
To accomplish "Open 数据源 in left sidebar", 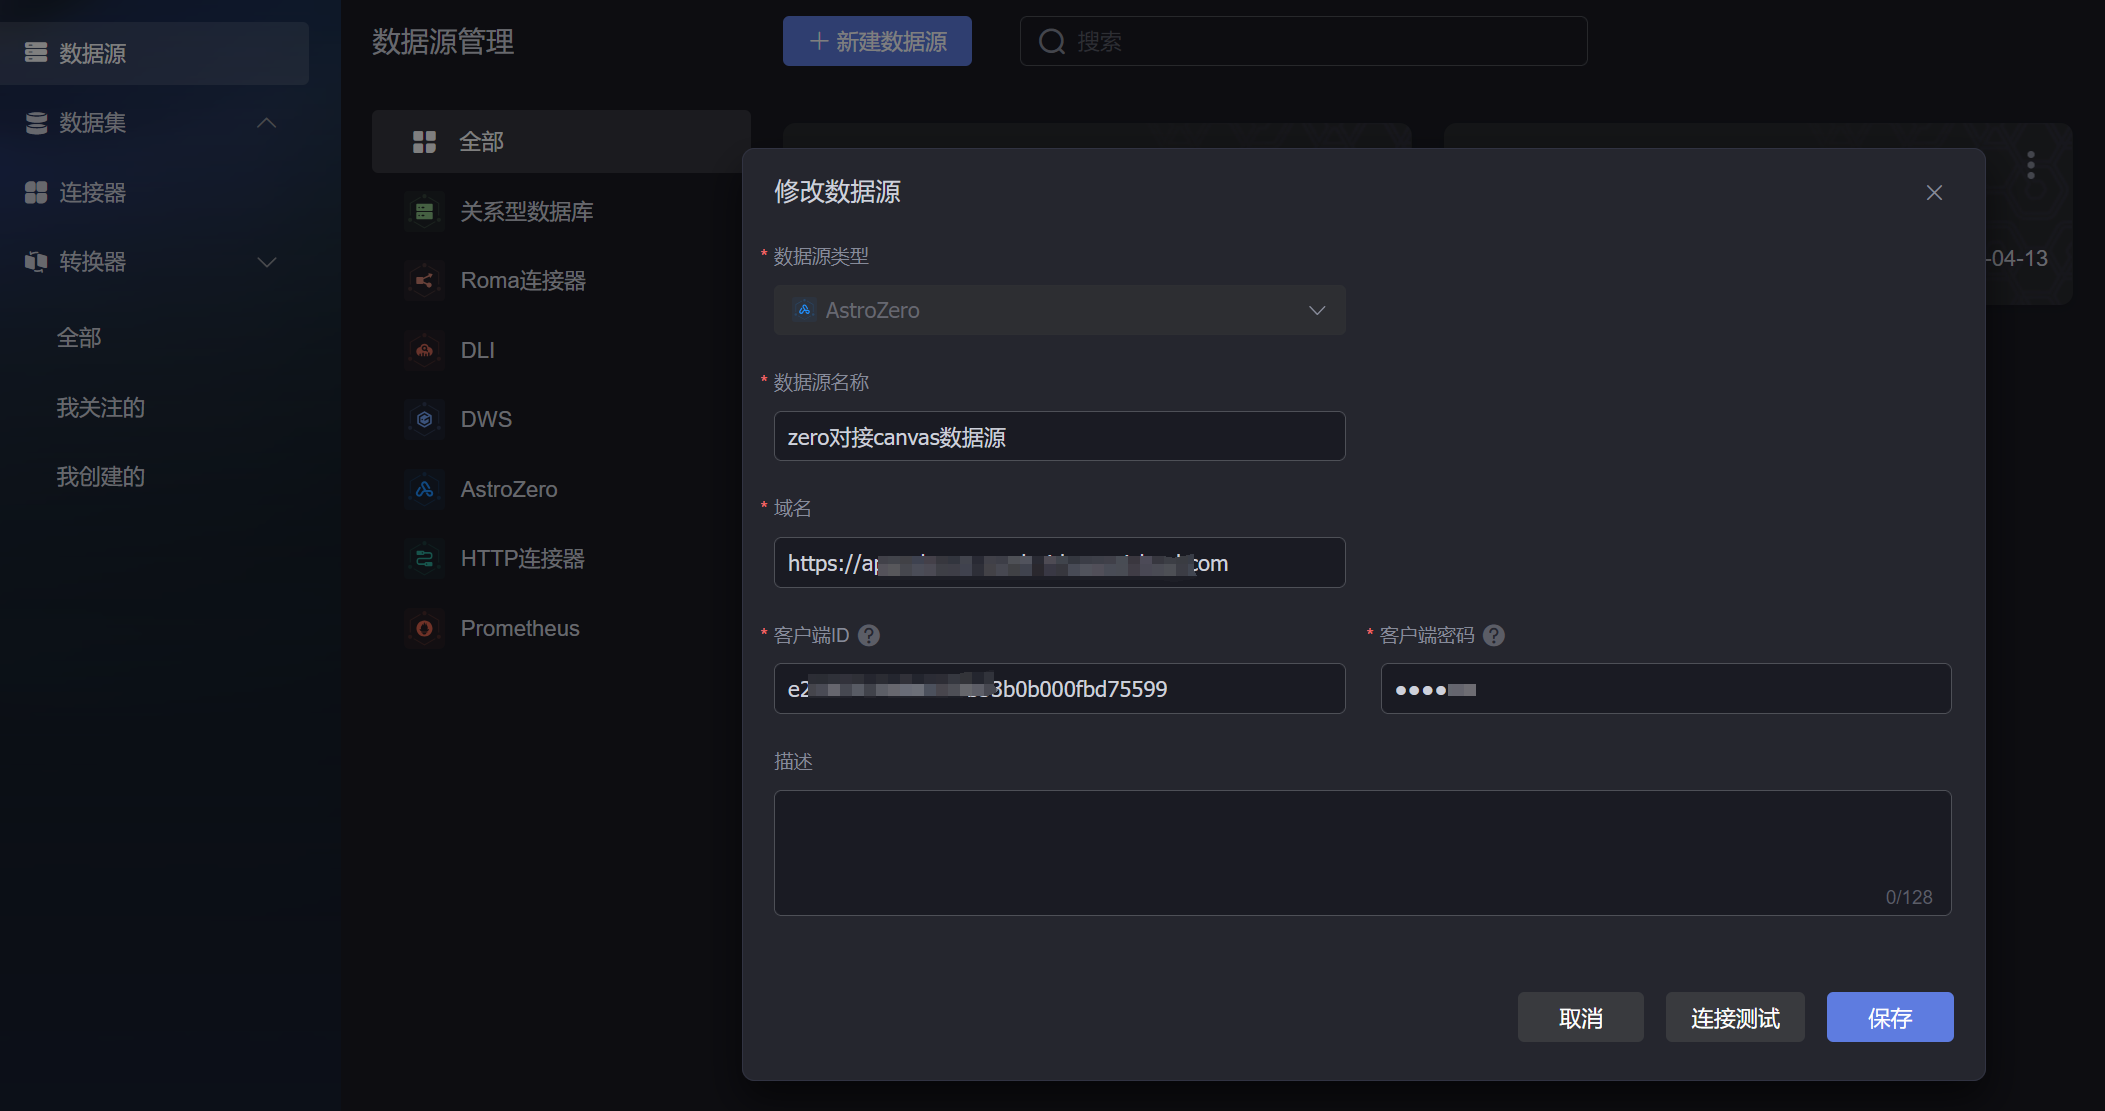I will [x=92, y=53].
